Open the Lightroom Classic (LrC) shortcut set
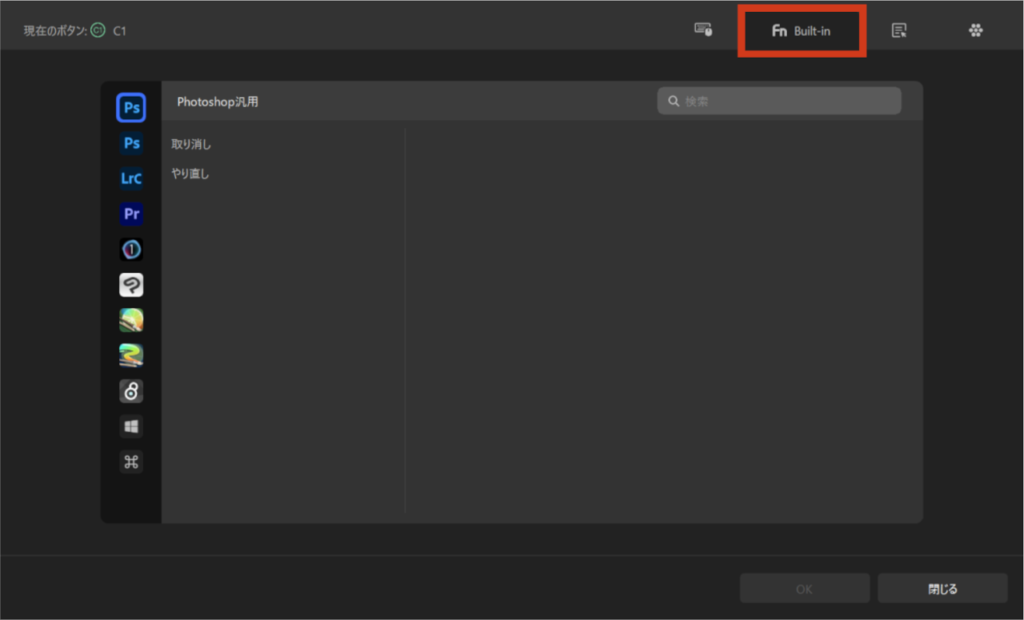The width and height of the screenshot is (1024, 620). click(x=131, y=179)
